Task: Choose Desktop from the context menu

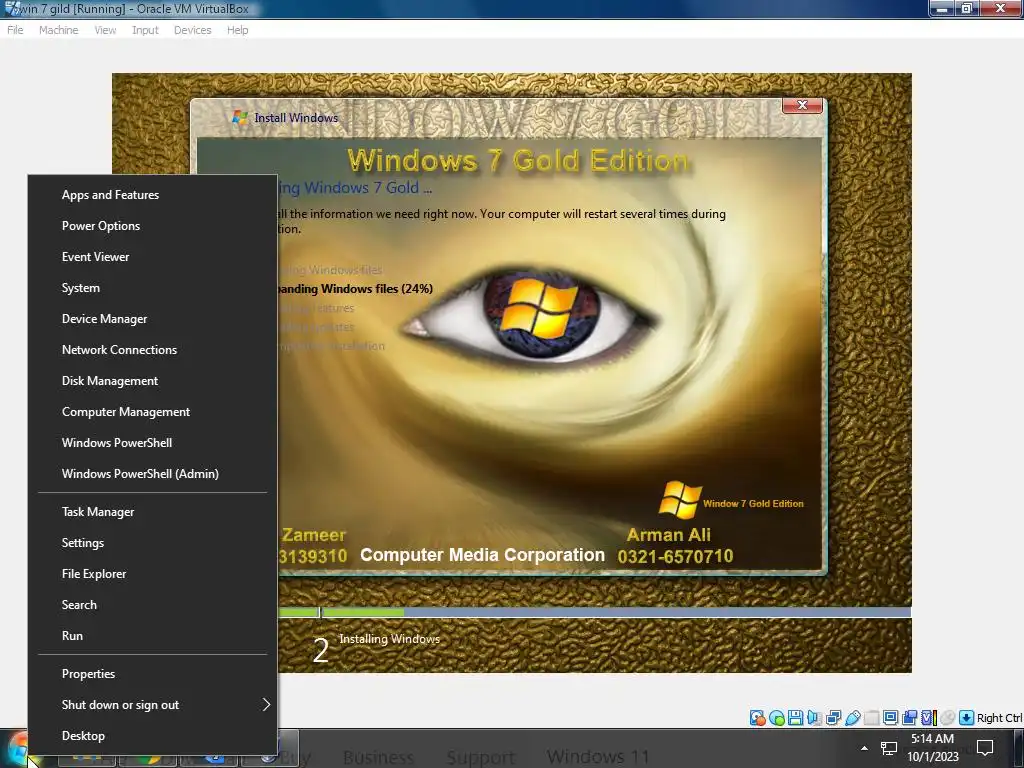Action: tap(153, 736)
